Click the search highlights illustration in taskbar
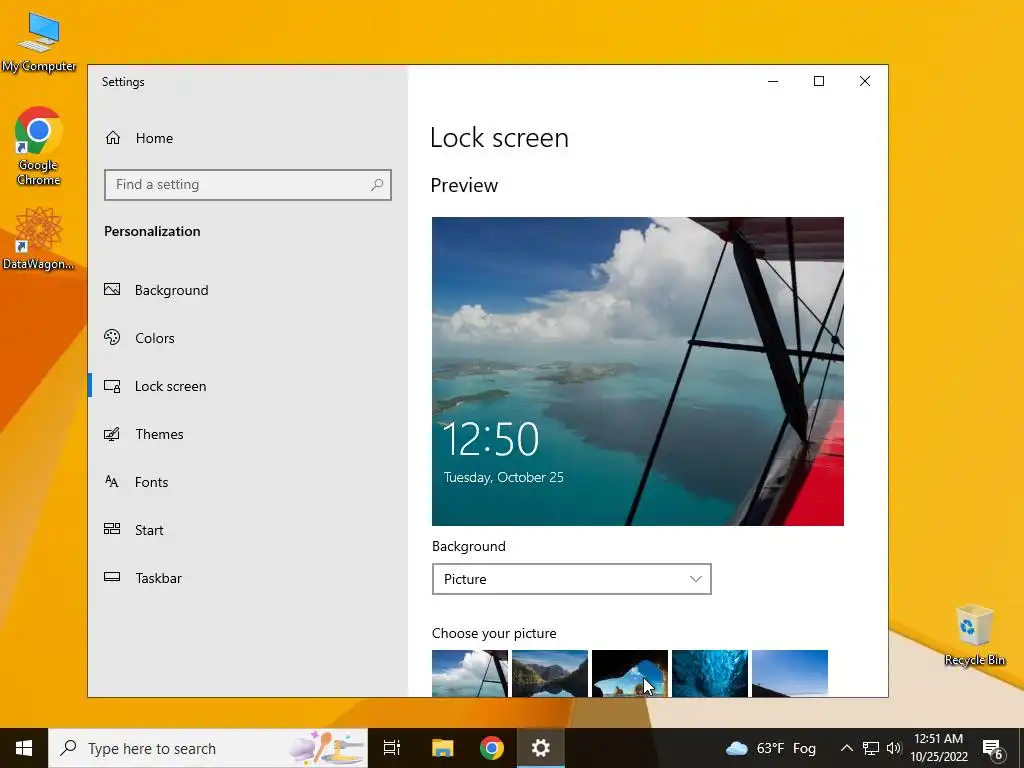1024x768 pixels. 327,748
